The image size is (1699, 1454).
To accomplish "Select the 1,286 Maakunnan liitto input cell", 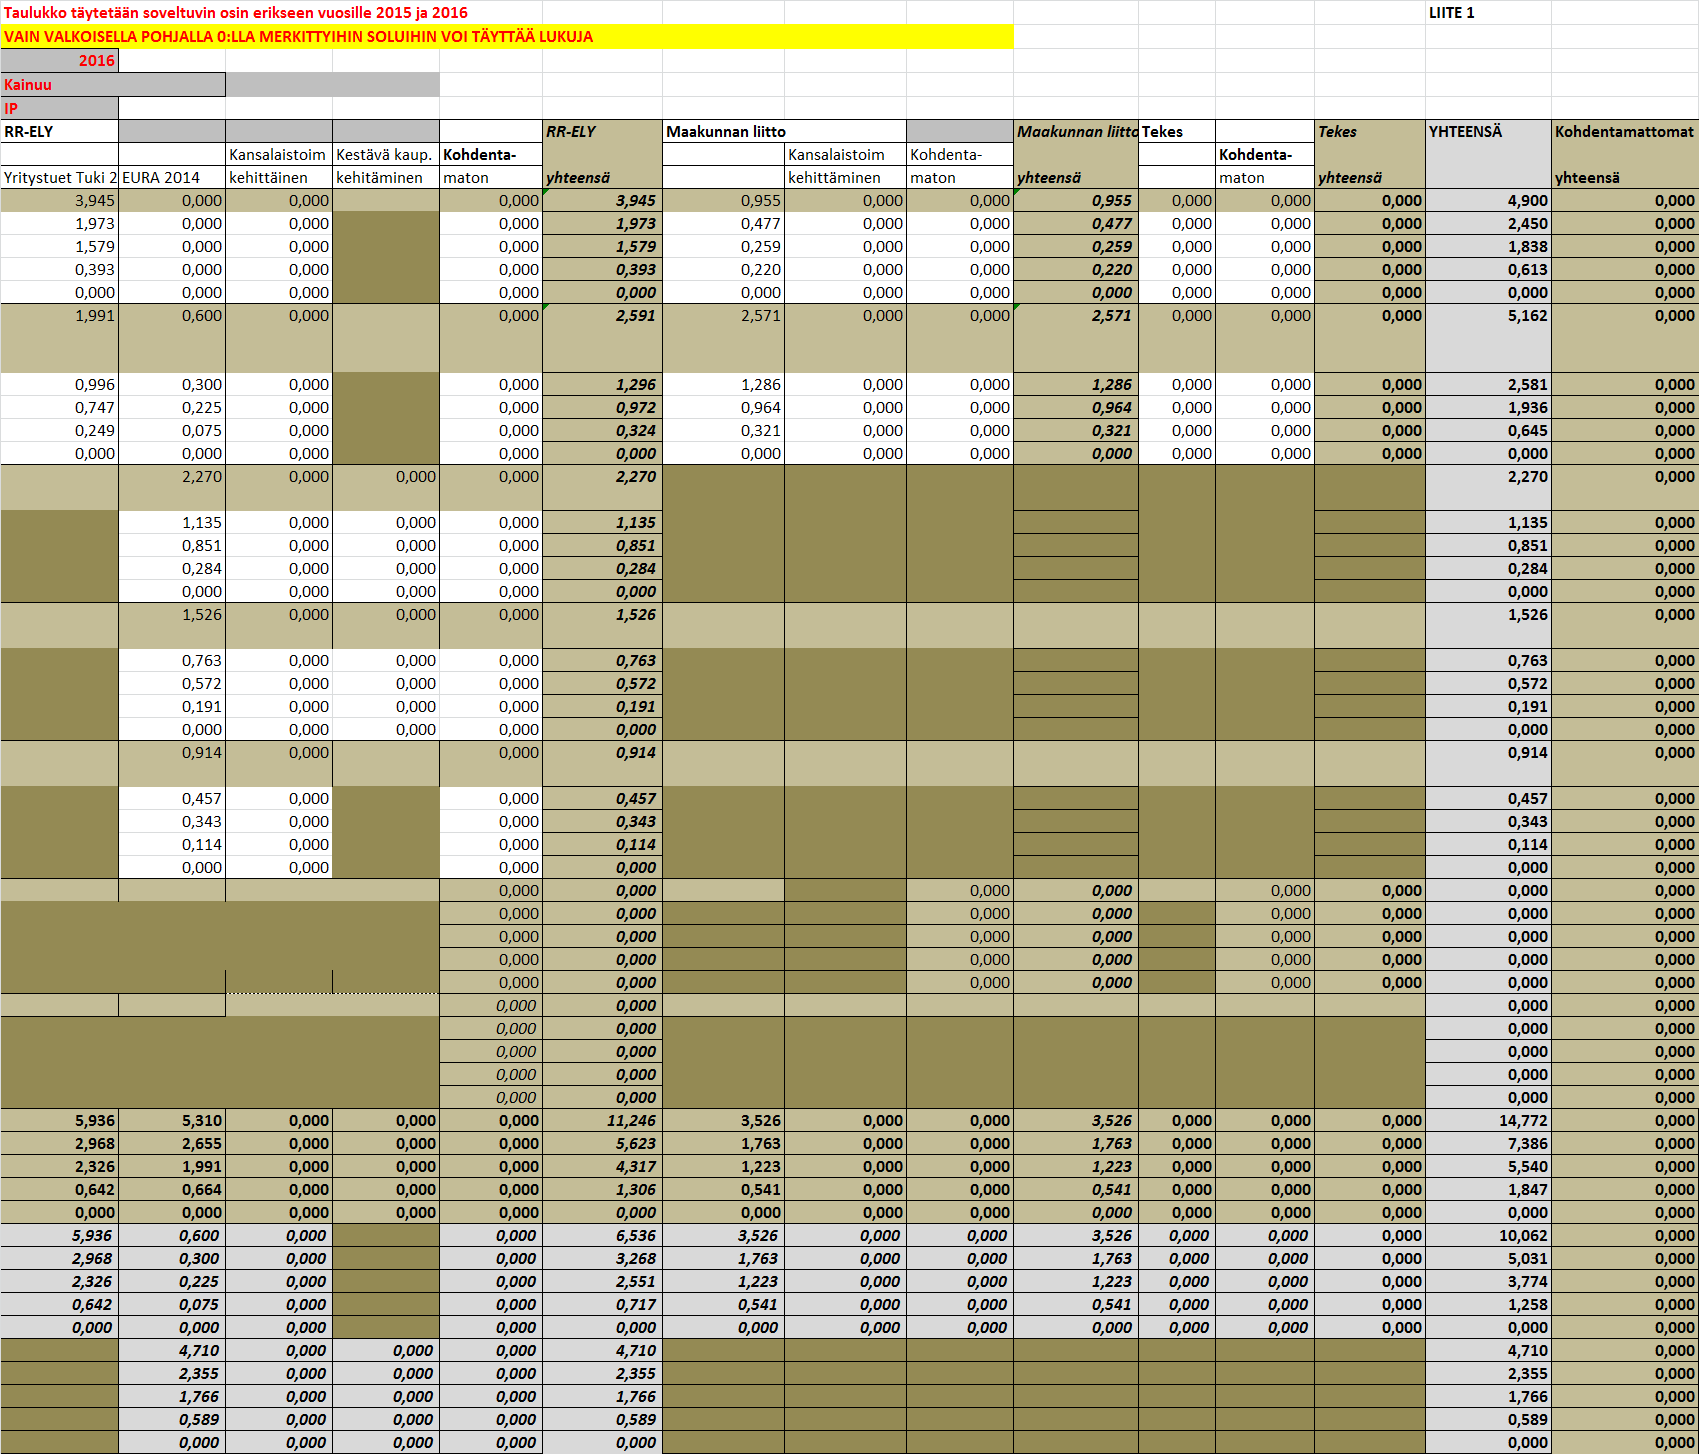I will coord(723,384).
